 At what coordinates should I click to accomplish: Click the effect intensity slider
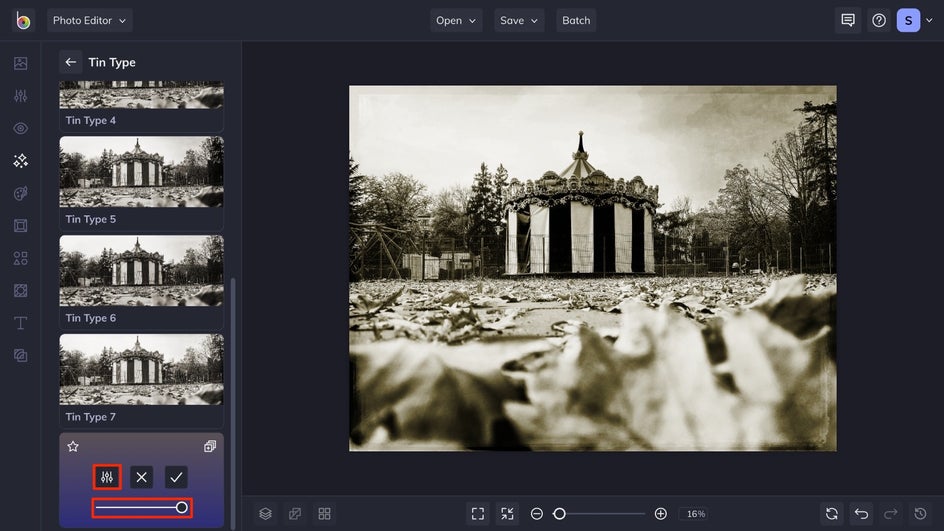point(141,508)
